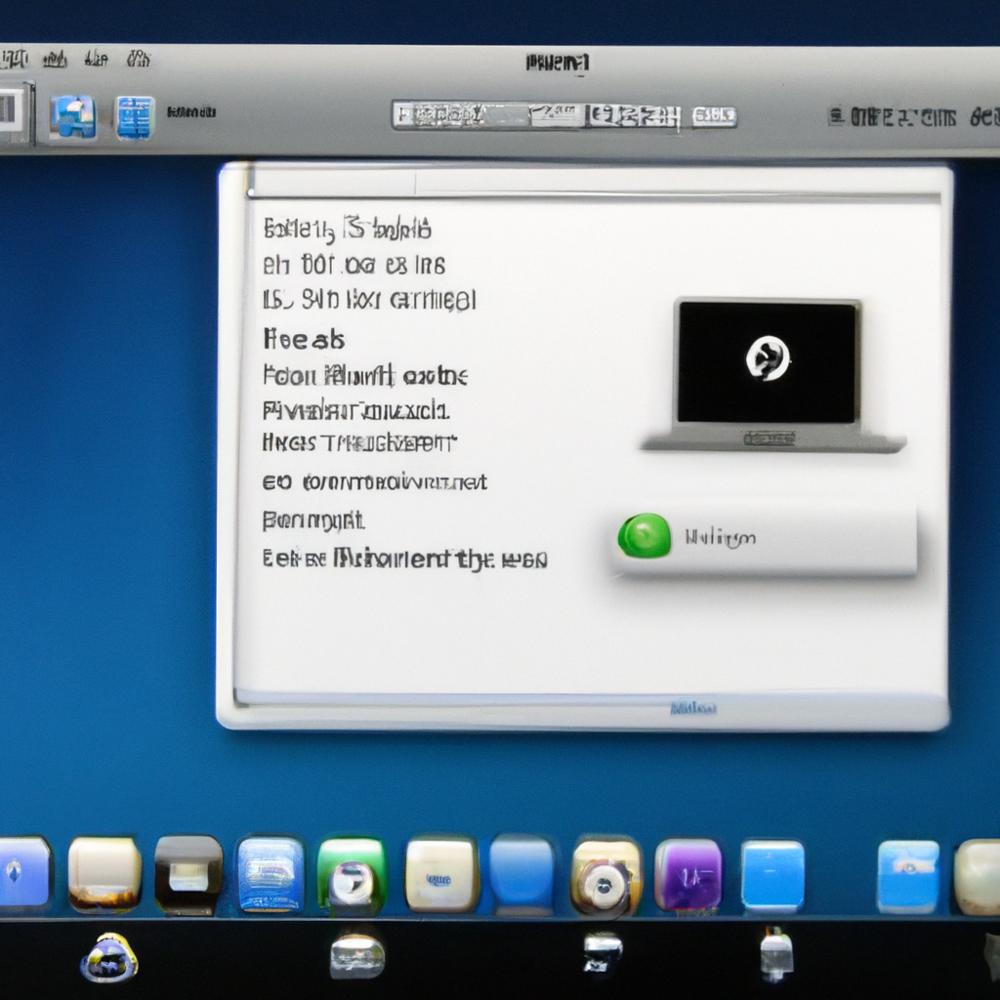Screen dimensions: 1000x1000
Task: Click the round yellow-blue icon below the dock
Action: (x=109, y=957)
